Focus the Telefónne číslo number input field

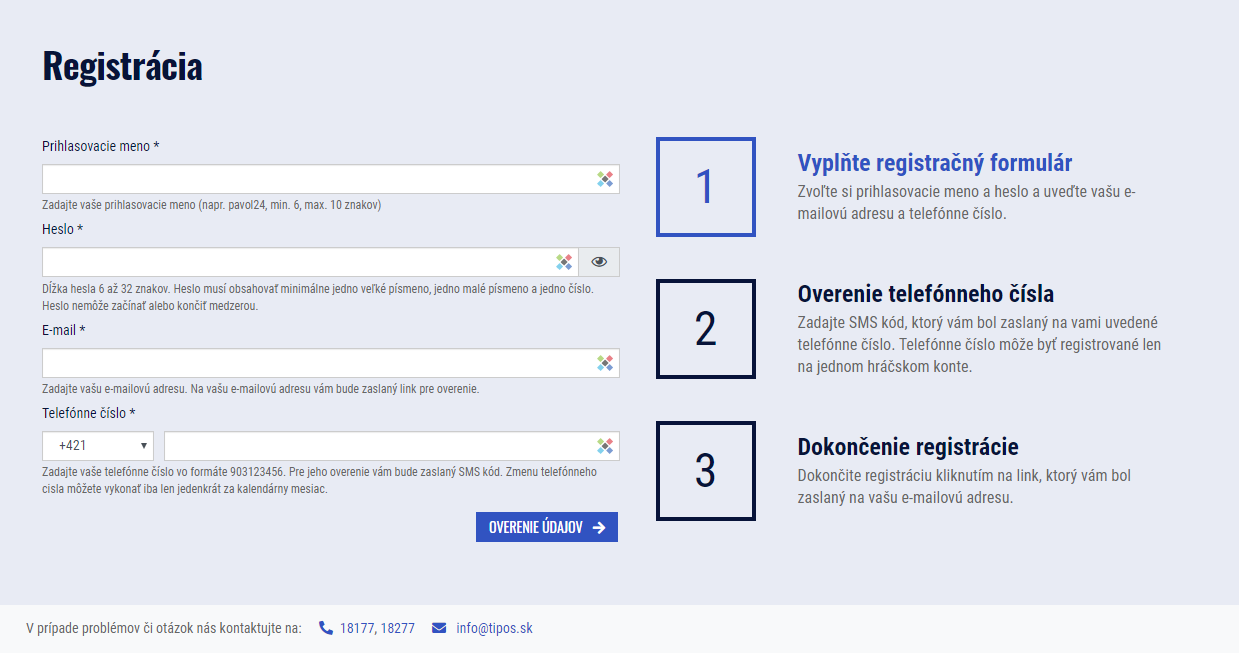tap(392, 446)
